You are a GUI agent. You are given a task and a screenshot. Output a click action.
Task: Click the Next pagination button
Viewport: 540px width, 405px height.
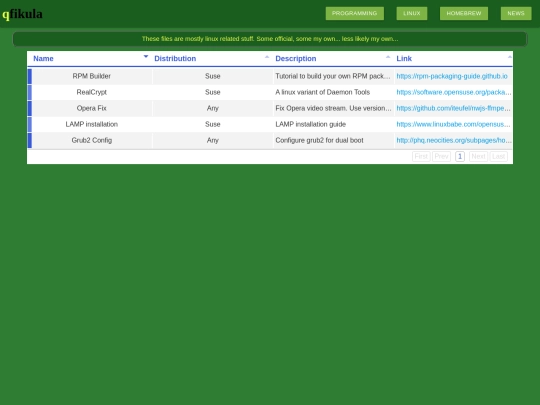(478, 157)
